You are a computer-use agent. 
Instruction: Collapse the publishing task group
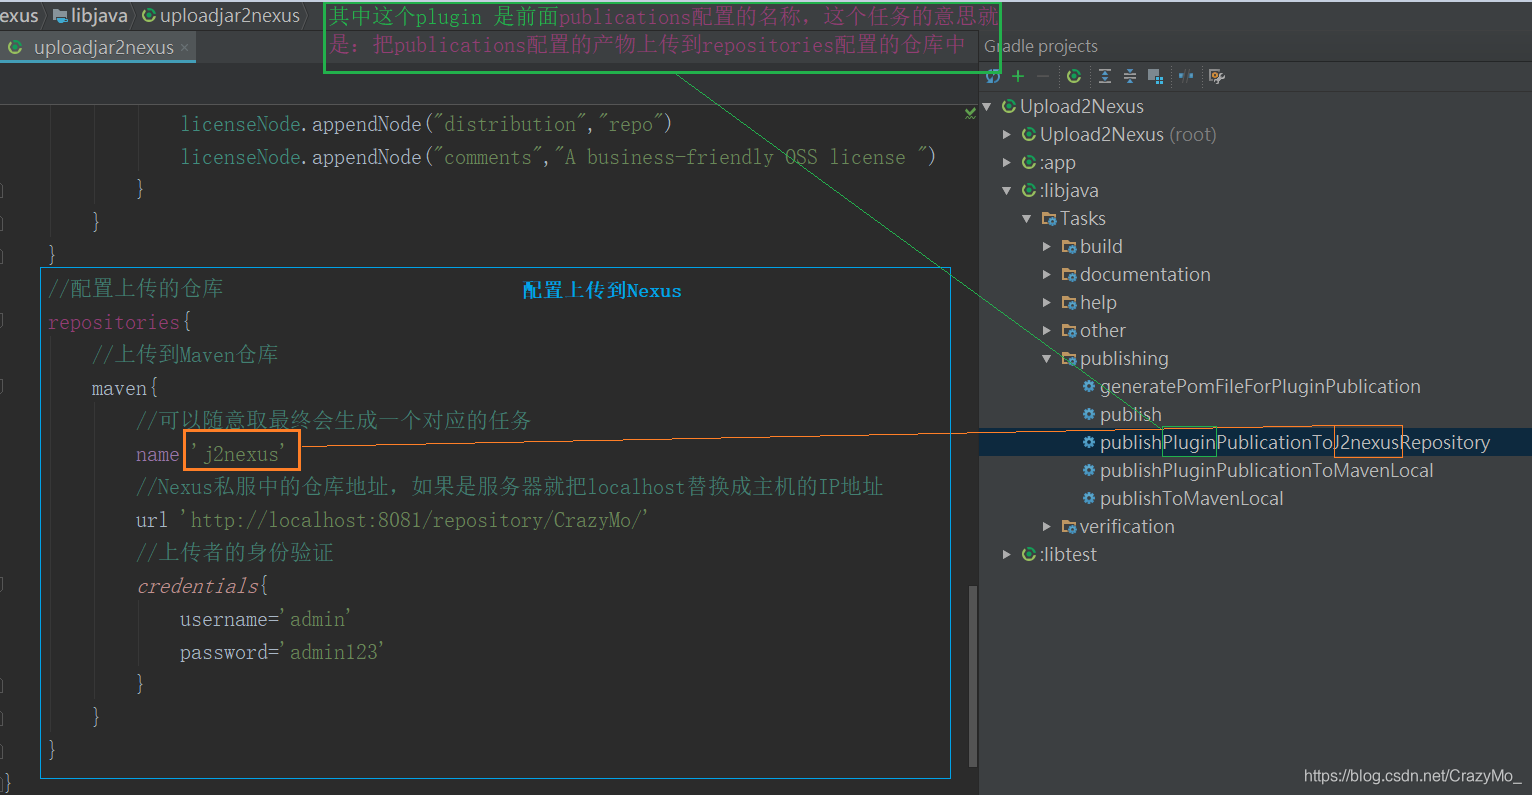point(1047,358)
